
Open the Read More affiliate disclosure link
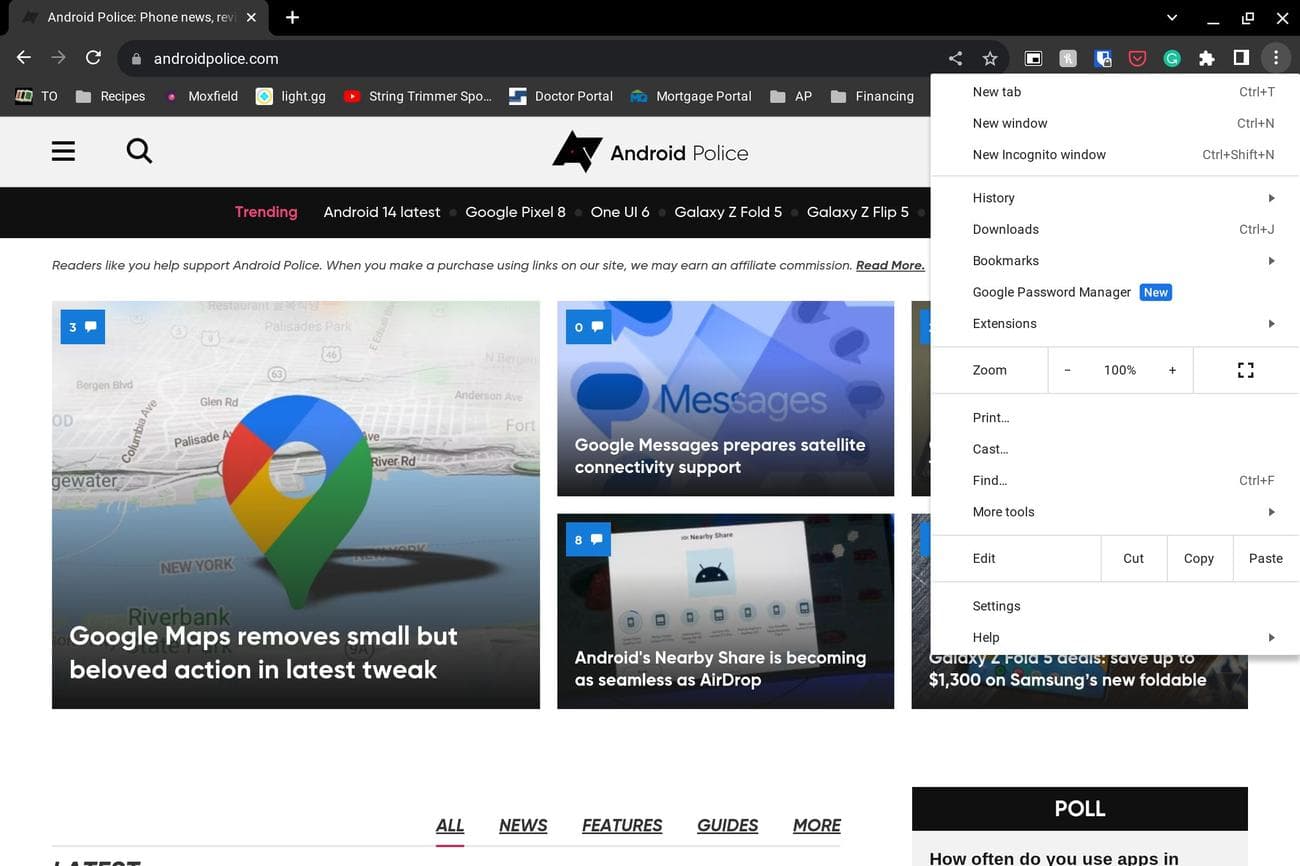click(x=889, y=265)
